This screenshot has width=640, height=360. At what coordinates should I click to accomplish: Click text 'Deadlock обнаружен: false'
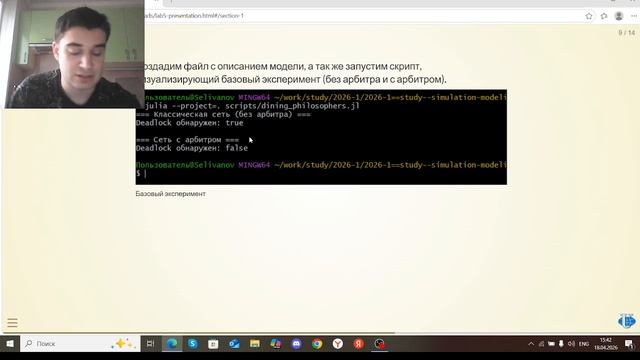point(192,148)
